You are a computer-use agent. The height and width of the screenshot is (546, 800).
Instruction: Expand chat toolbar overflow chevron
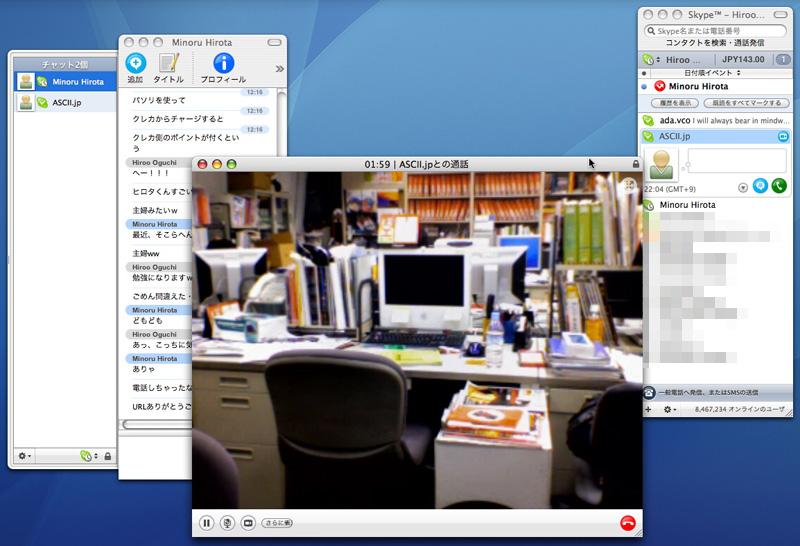pyautogui.click(x=280, y=69)
